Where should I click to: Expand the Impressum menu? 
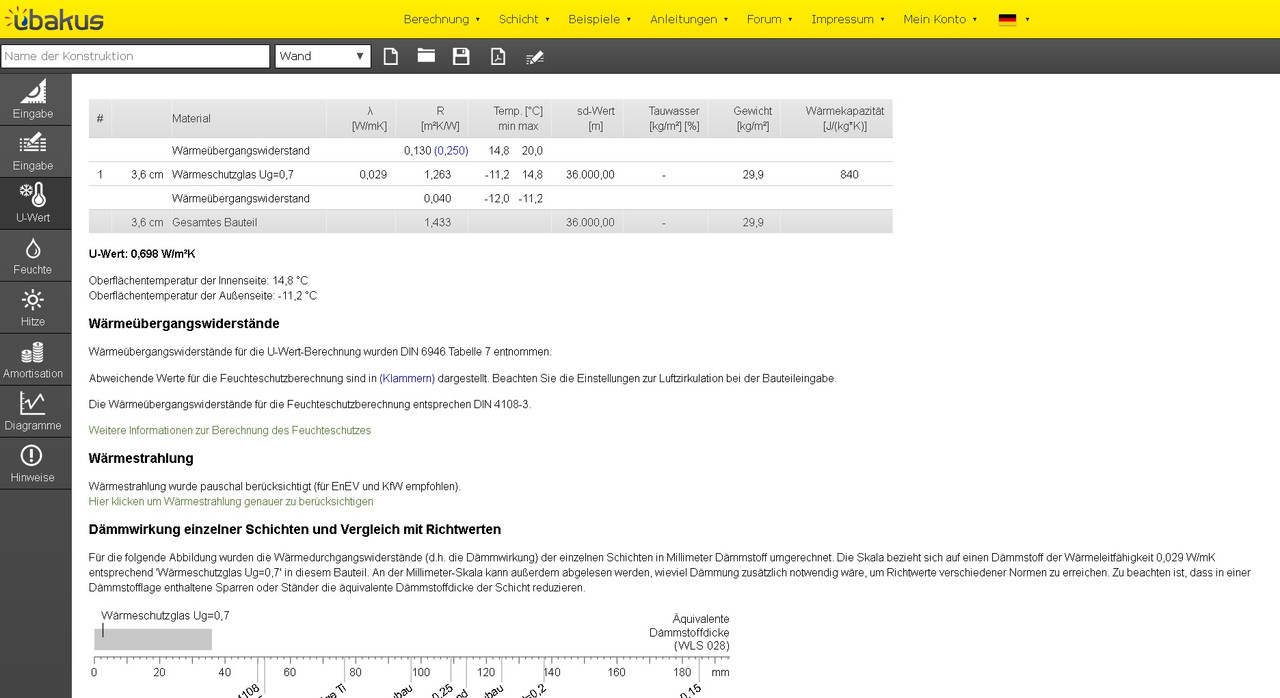[x=848, y=19]
